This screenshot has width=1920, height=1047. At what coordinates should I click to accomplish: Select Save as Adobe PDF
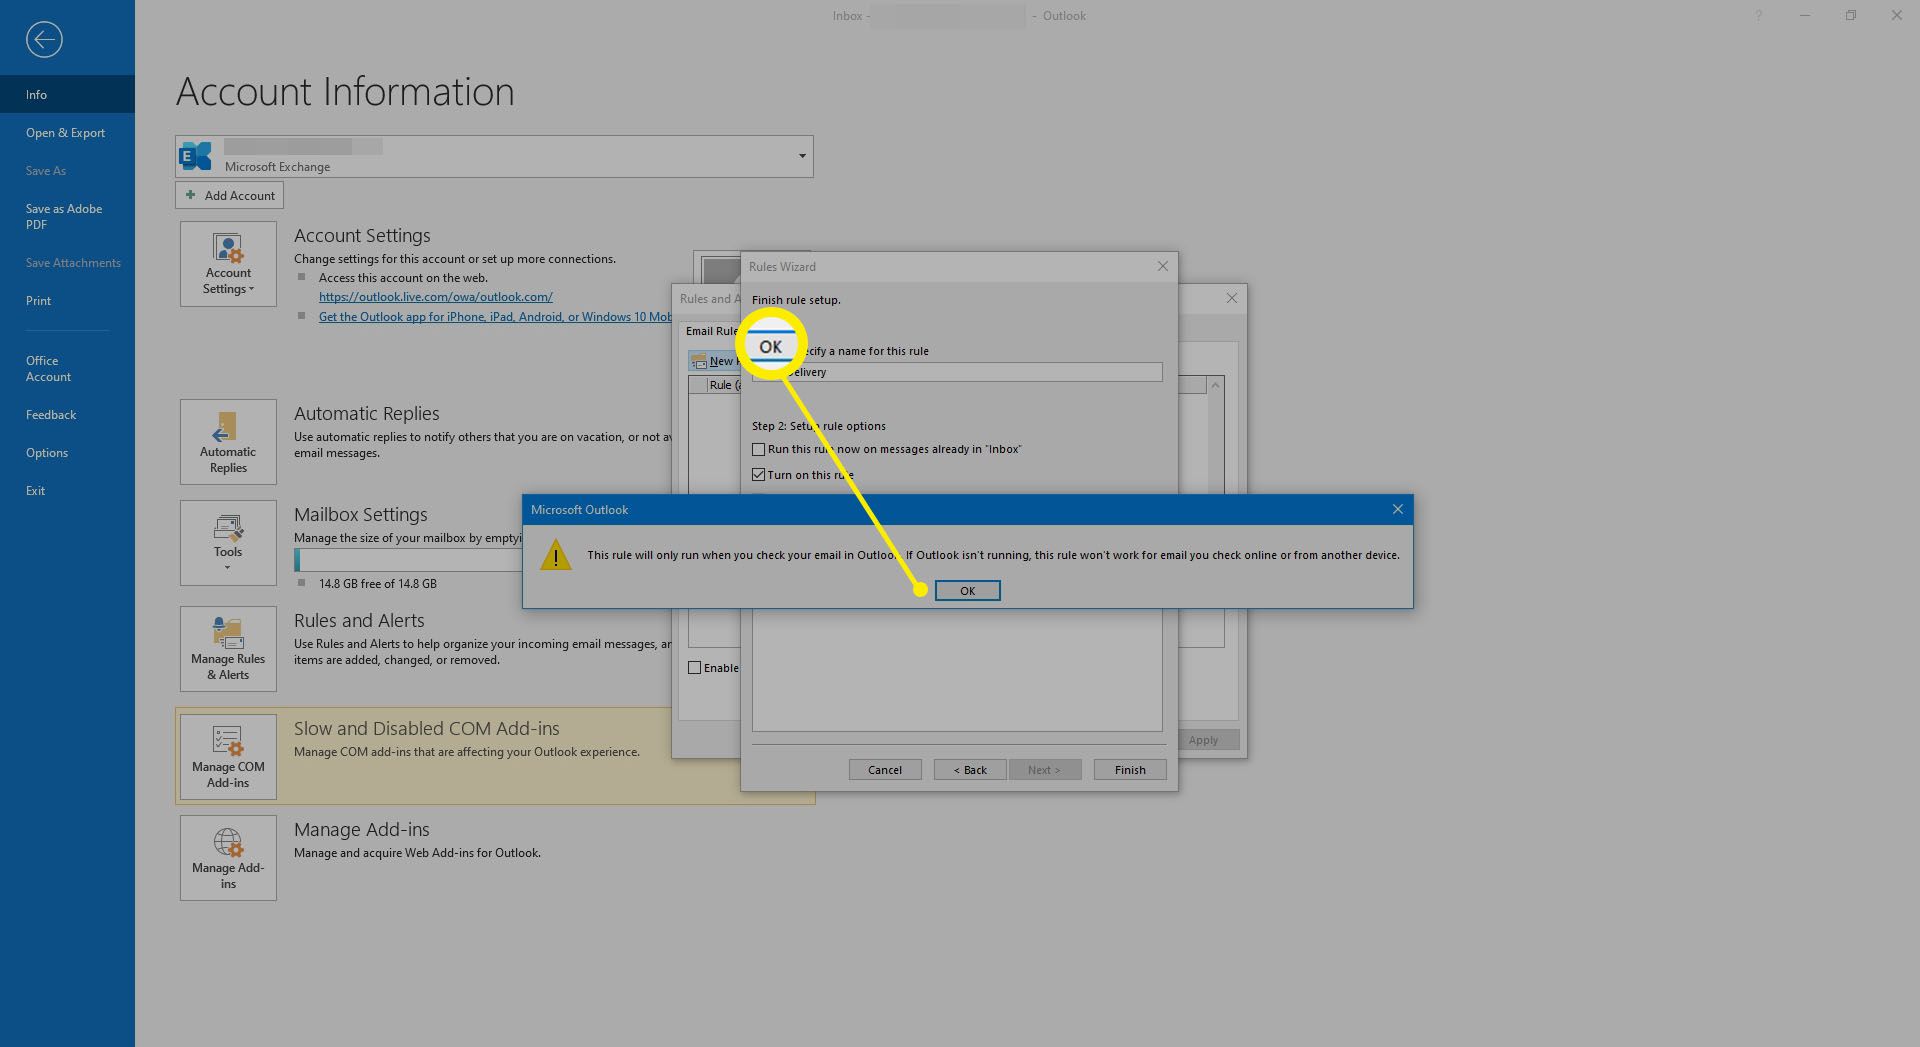(x=67, y=216)
